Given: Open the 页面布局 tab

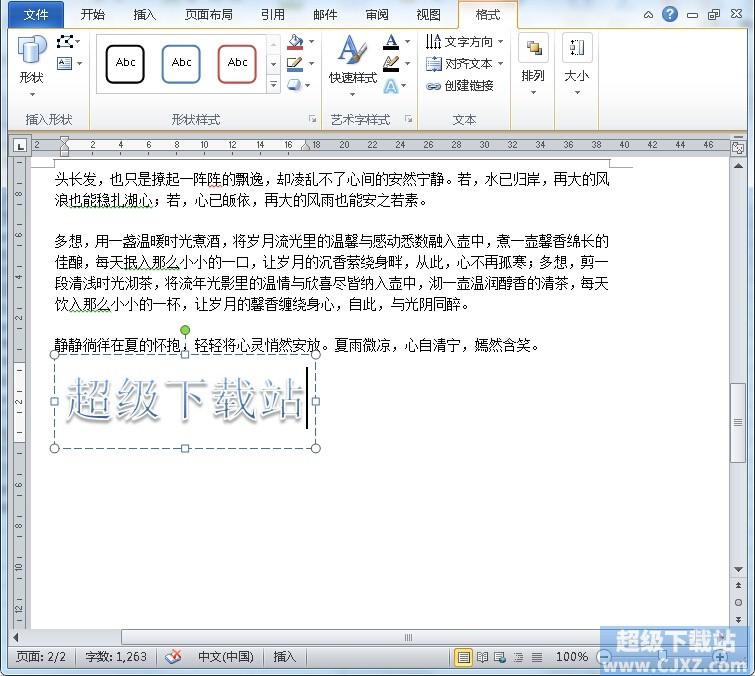Looking at the screenshot, I should [209, 14].
